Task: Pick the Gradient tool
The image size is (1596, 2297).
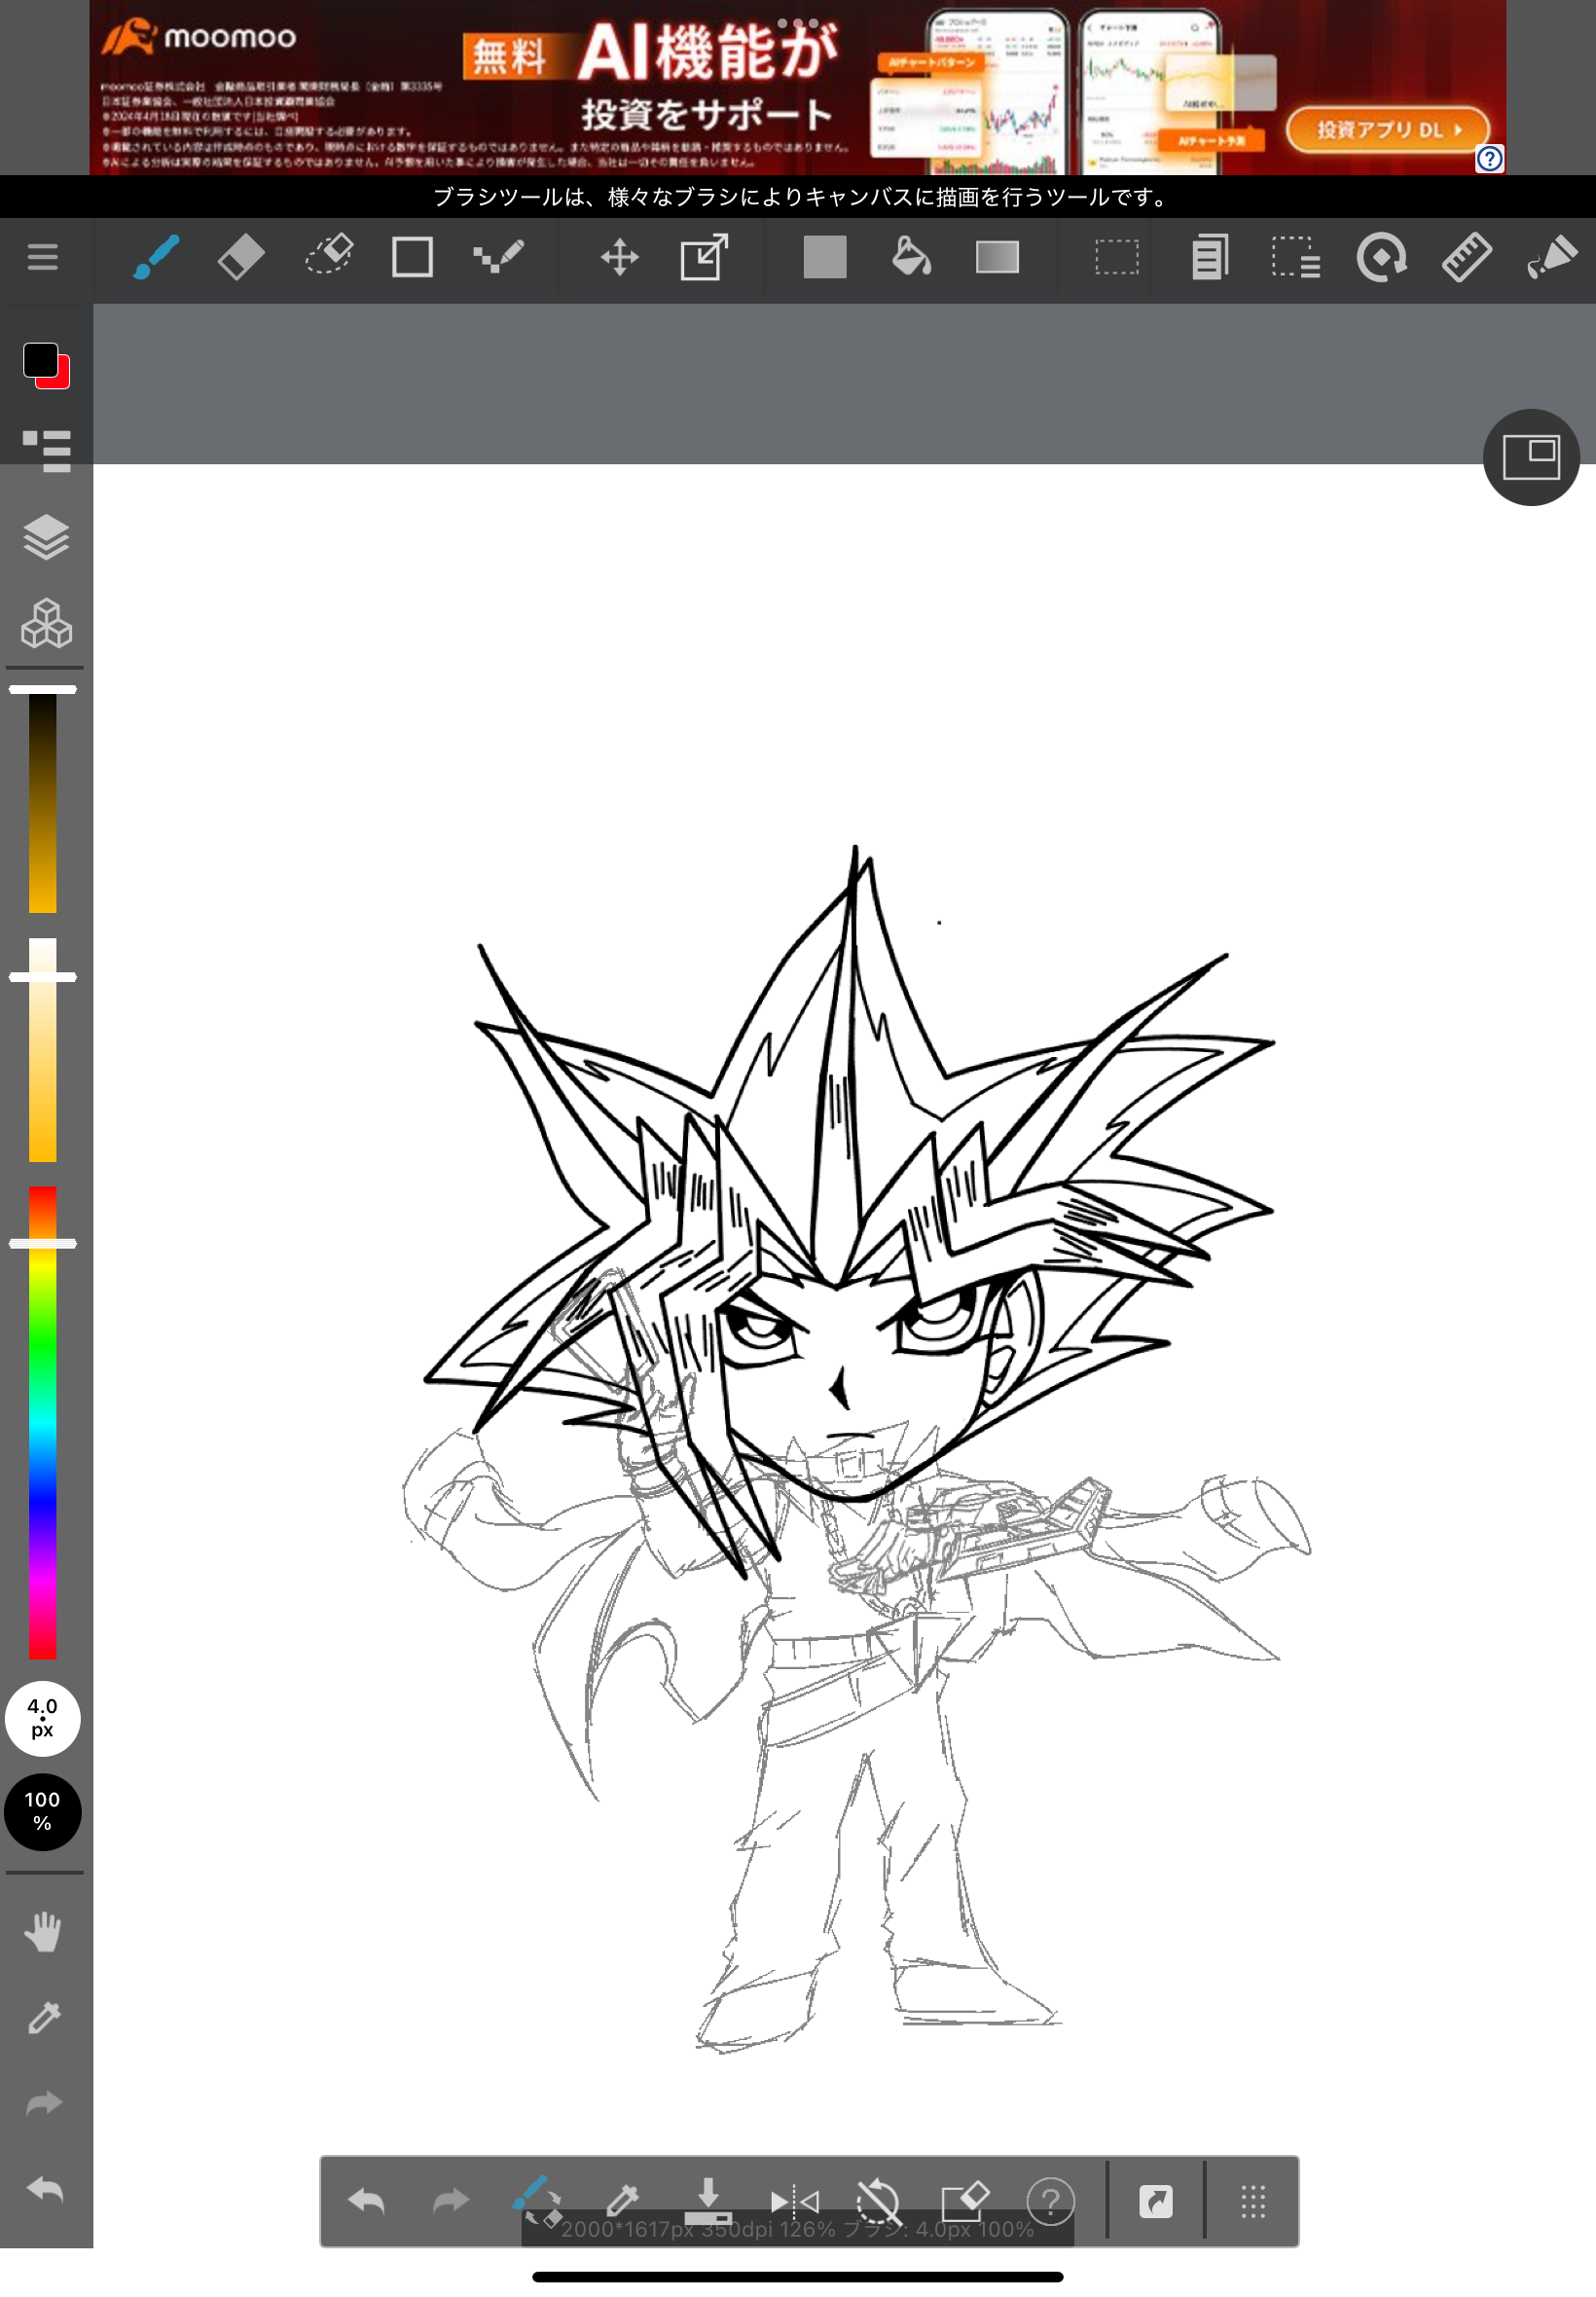Action: (997, 257)
